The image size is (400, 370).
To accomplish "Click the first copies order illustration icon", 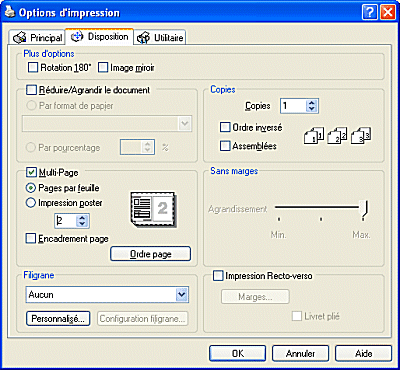I will pyautogui.click(x=313, y=136).
